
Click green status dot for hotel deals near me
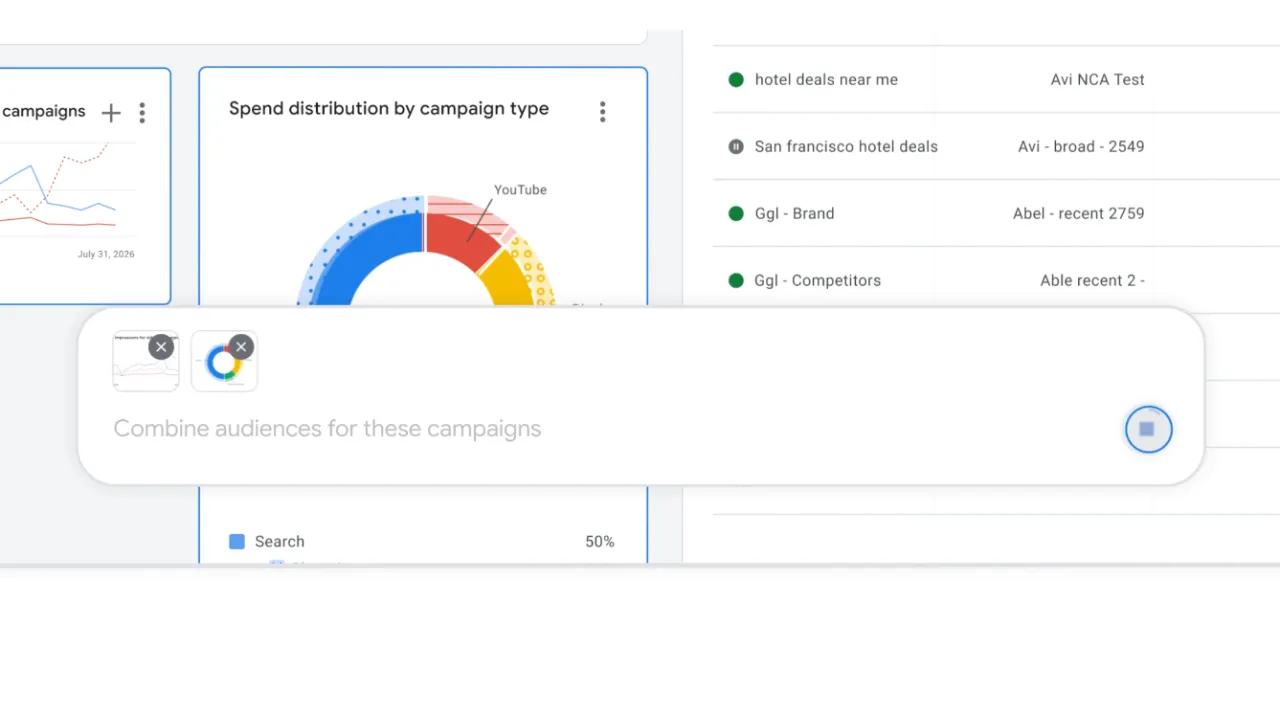click(x=736, y=80)
